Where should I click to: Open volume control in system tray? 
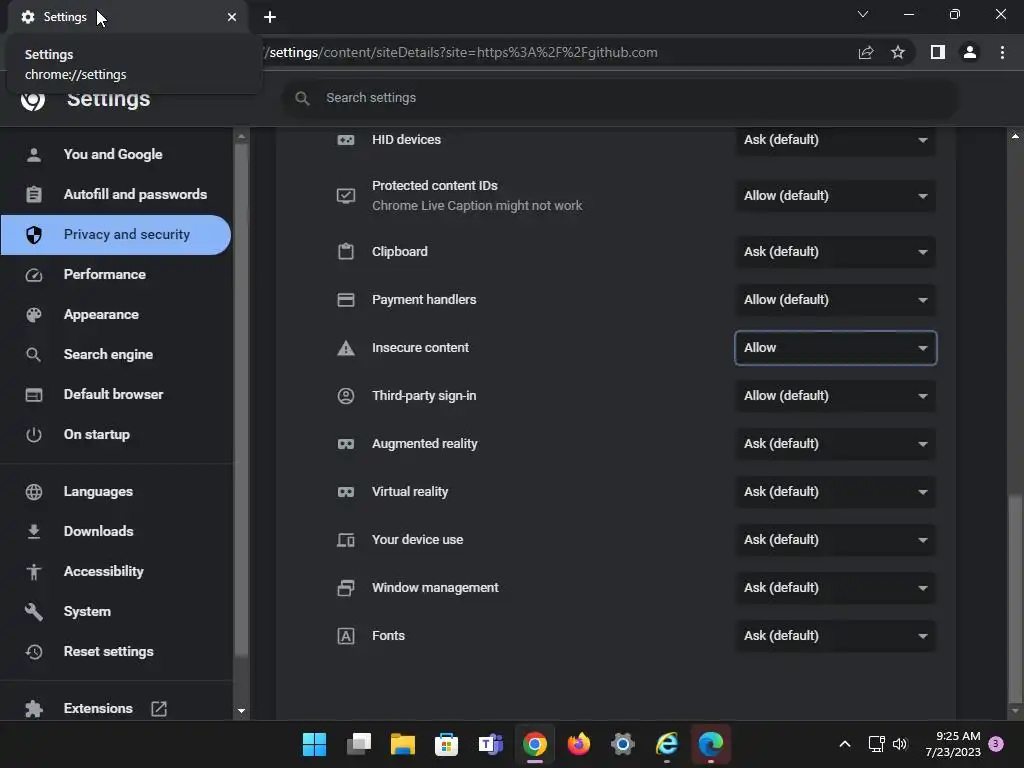(x=900, y=744)
